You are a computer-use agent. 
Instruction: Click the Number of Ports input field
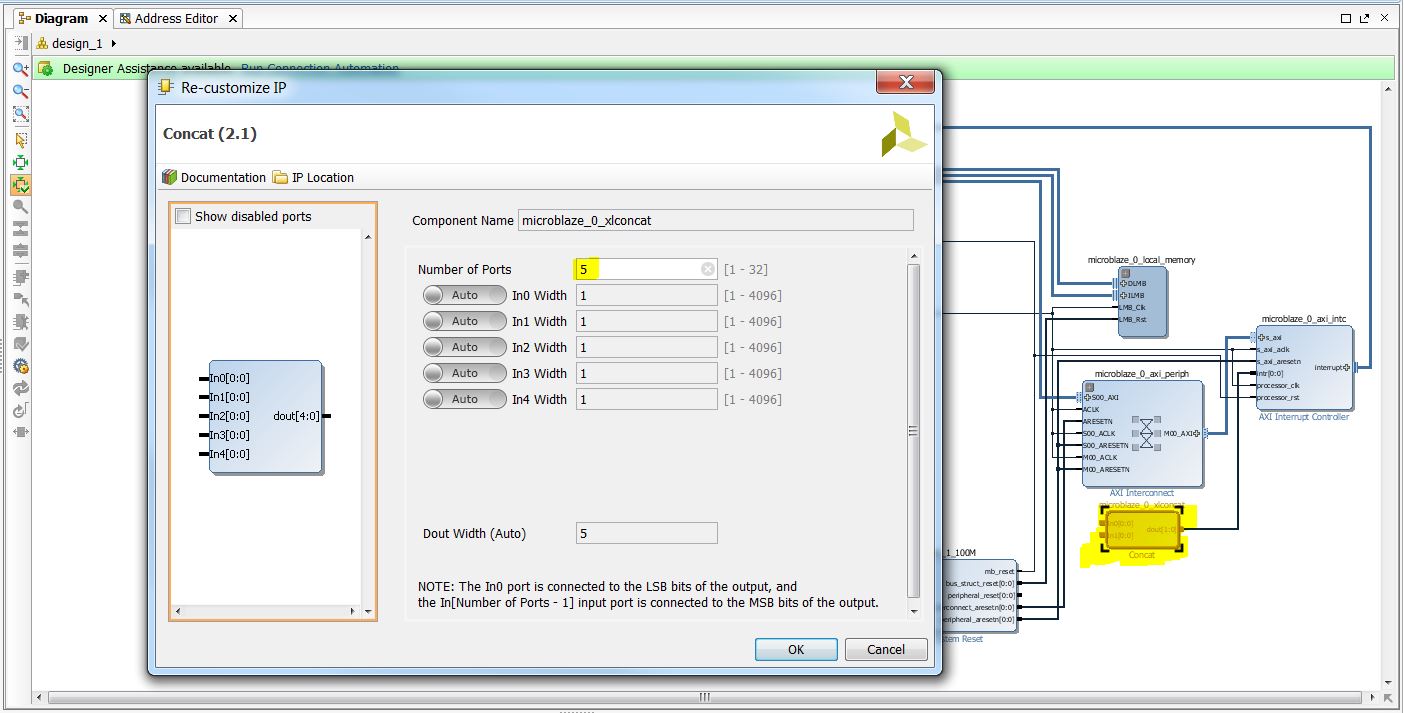[646, 269]
